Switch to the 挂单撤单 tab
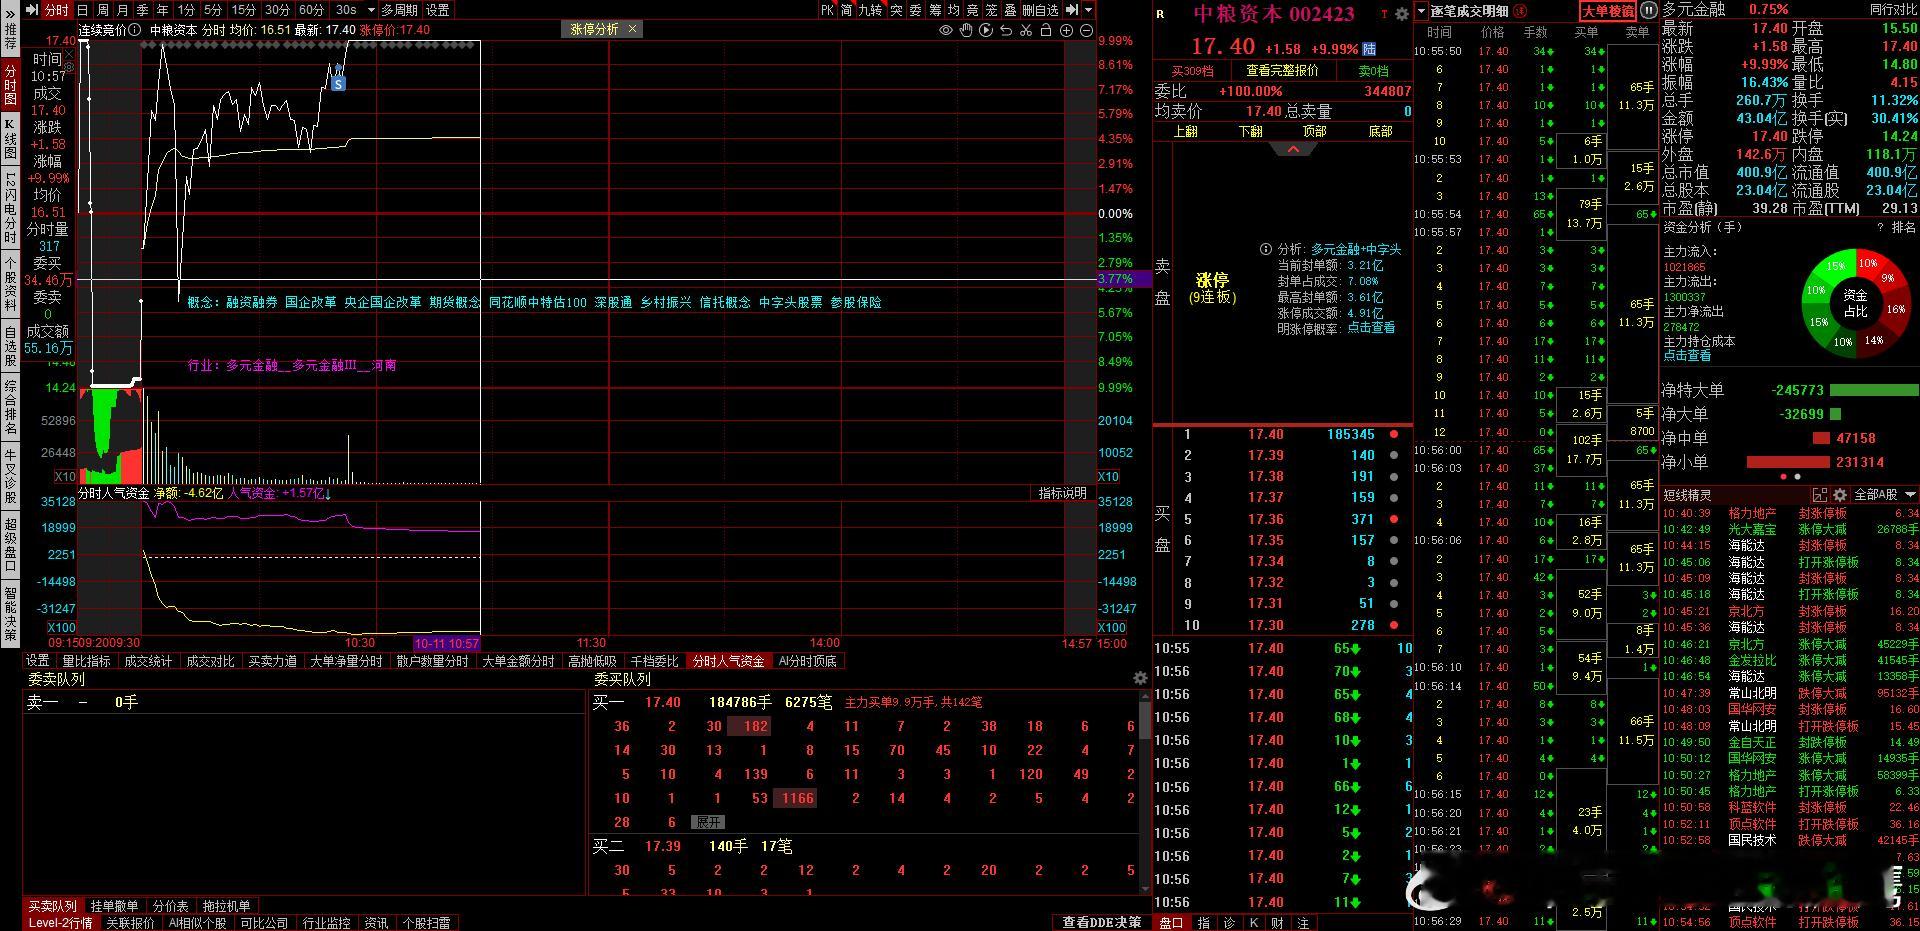This screenshot has width=1920, height=931. [x=115, y=906]
